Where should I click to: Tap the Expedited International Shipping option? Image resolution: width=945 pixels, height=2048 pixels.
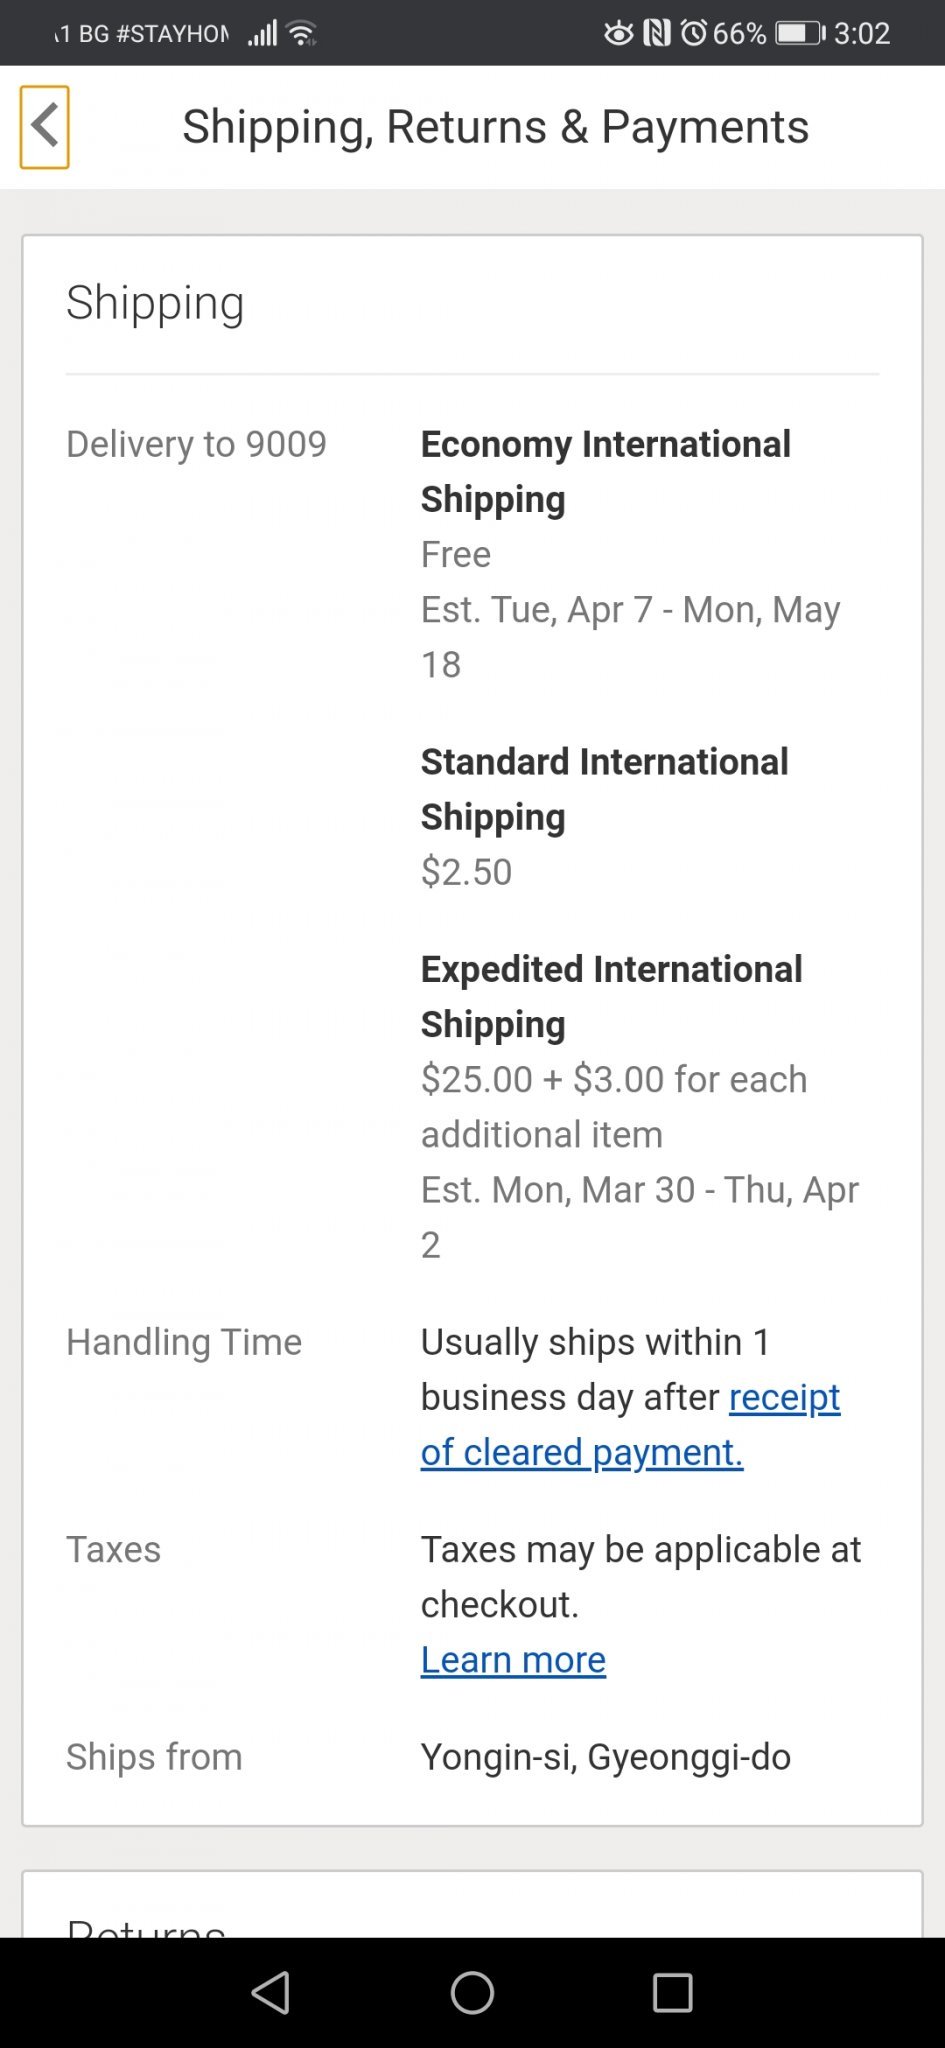[611, 996]
